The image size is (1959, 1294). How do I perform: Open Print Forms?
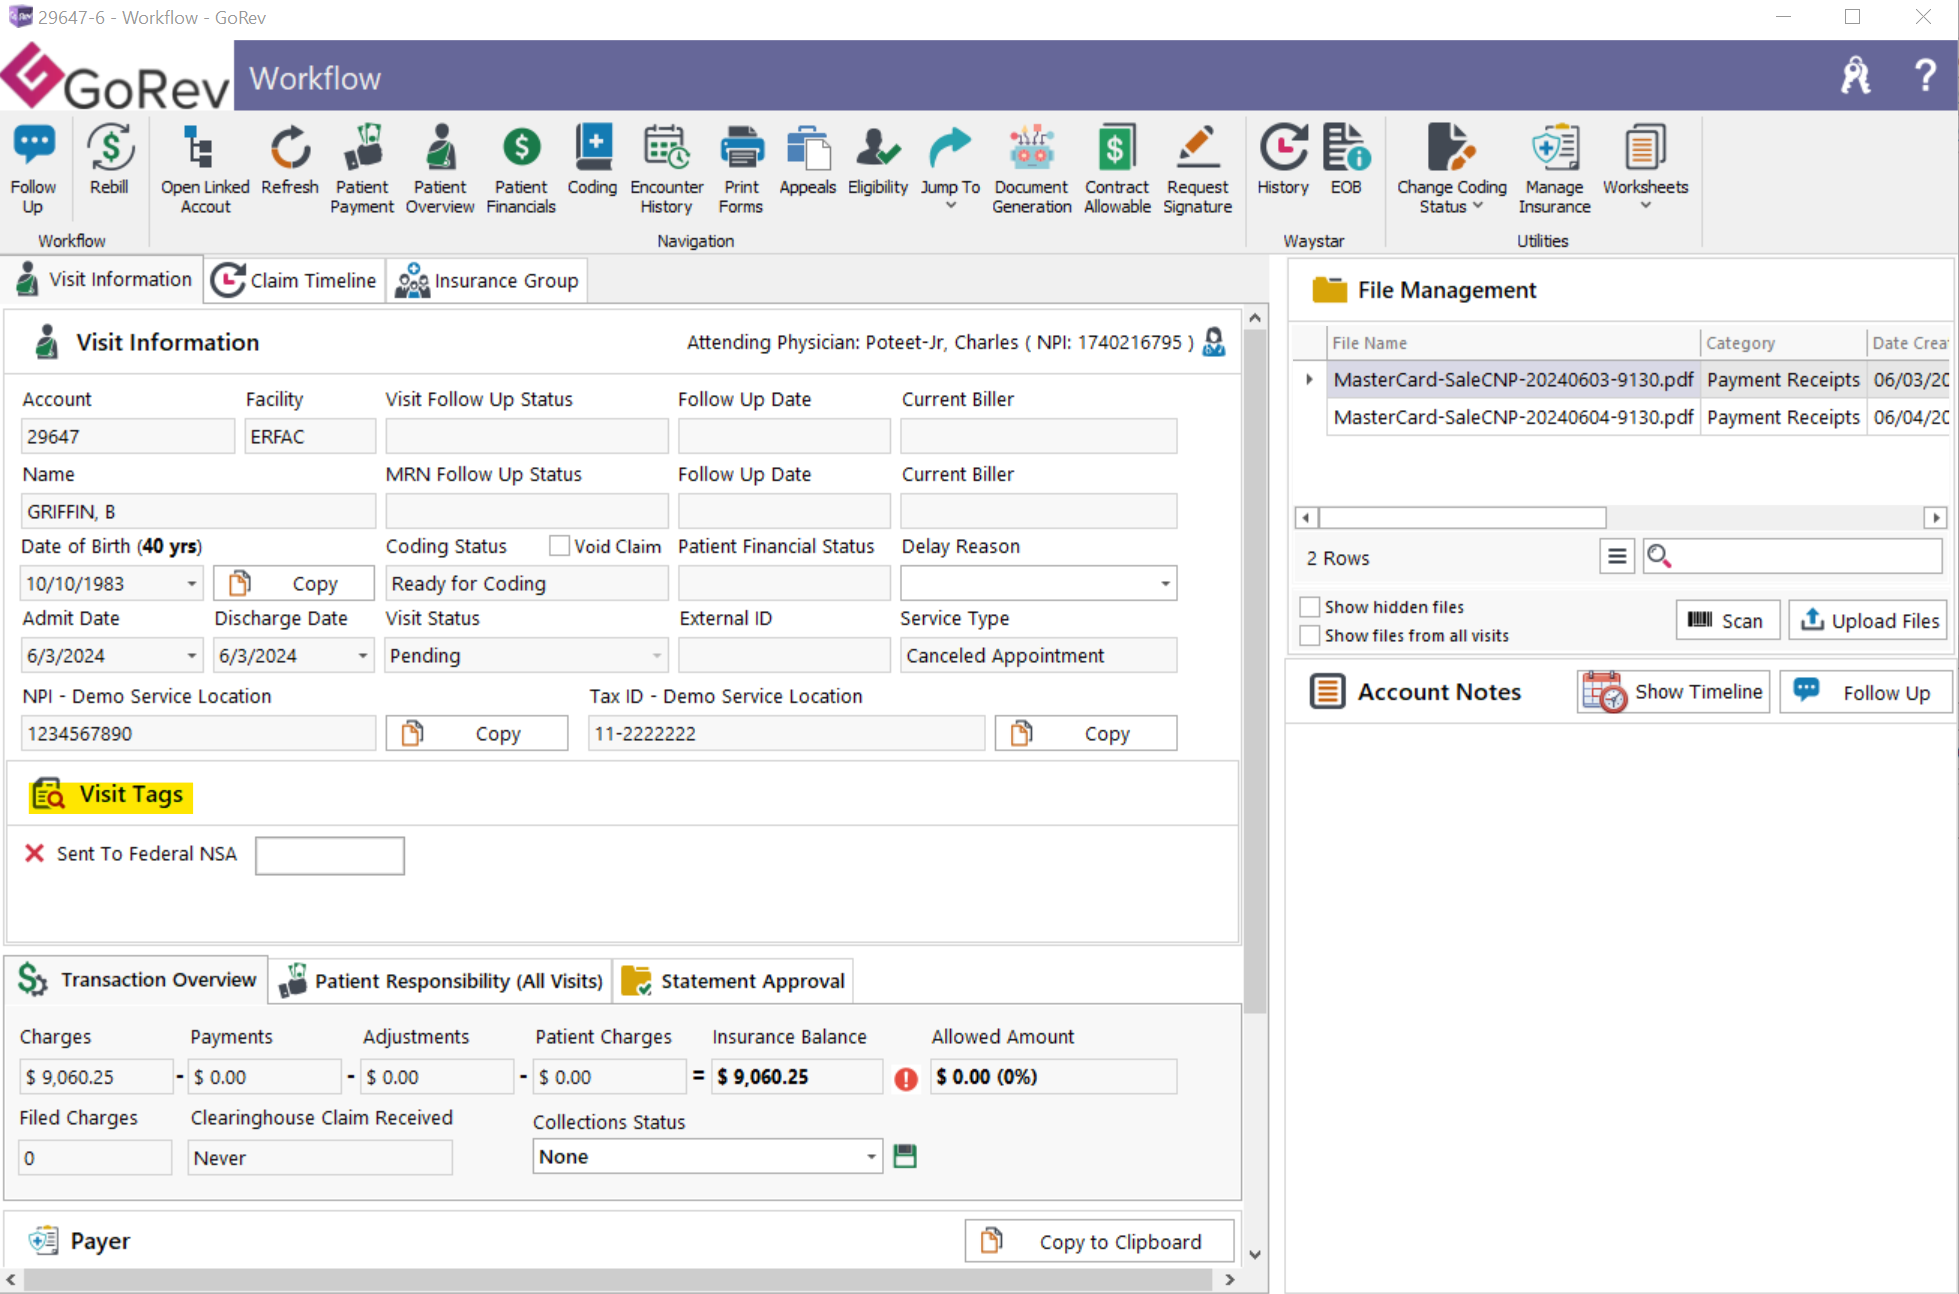(741, 168)
